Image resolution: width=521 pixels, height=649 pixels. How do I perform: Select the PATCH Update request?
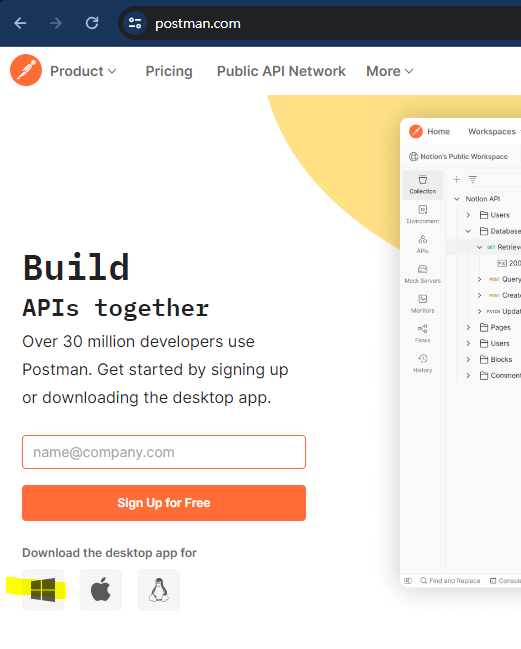[504, 311]
